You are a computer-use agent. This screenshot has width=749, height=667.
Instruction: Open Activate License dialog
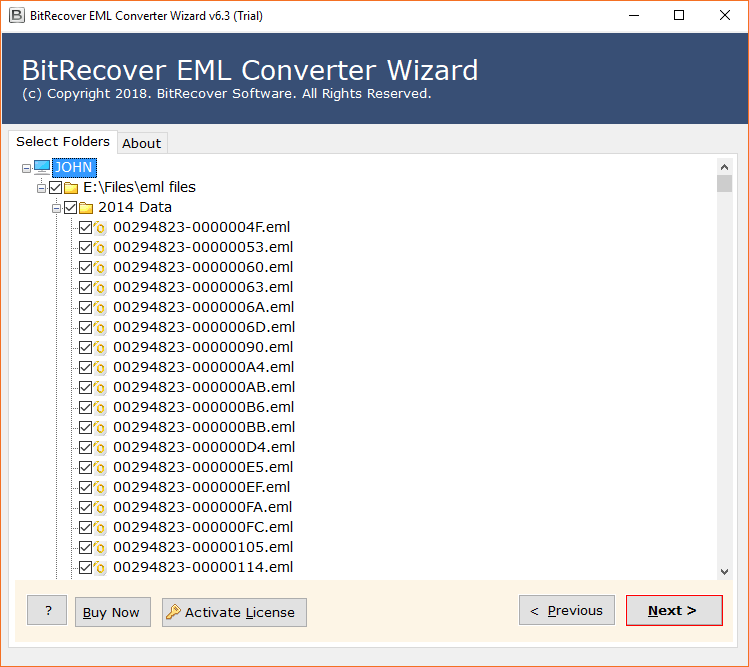click(x=234, y=613)
